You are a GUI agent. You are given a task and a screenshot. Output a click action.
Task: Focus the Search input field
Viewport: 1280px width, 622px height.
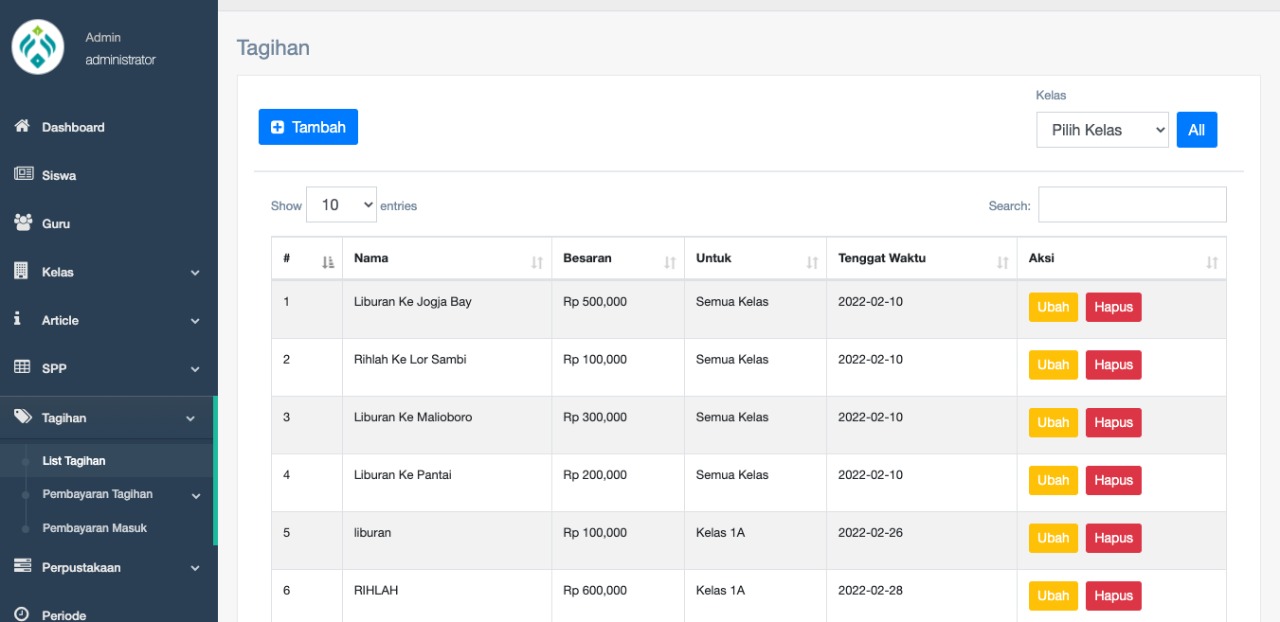tap(1132, 205)
